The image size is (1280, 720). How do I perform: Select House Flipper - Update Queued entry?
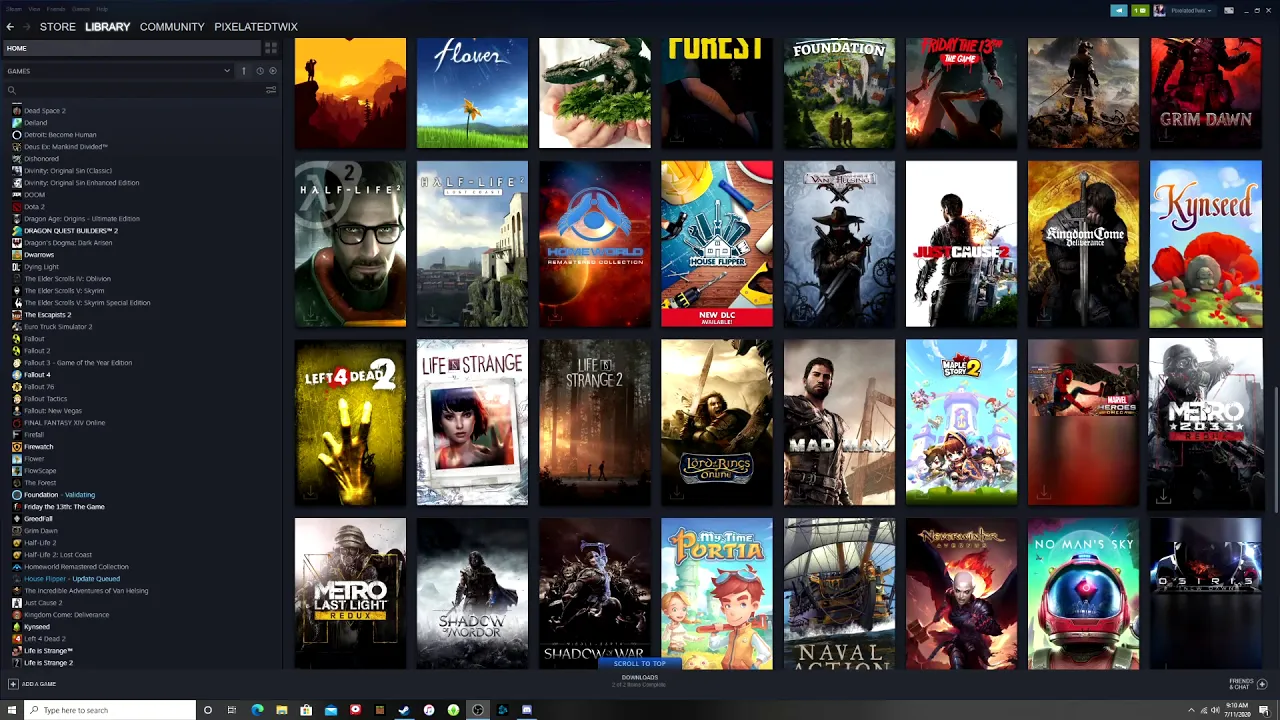coord(71,579)
